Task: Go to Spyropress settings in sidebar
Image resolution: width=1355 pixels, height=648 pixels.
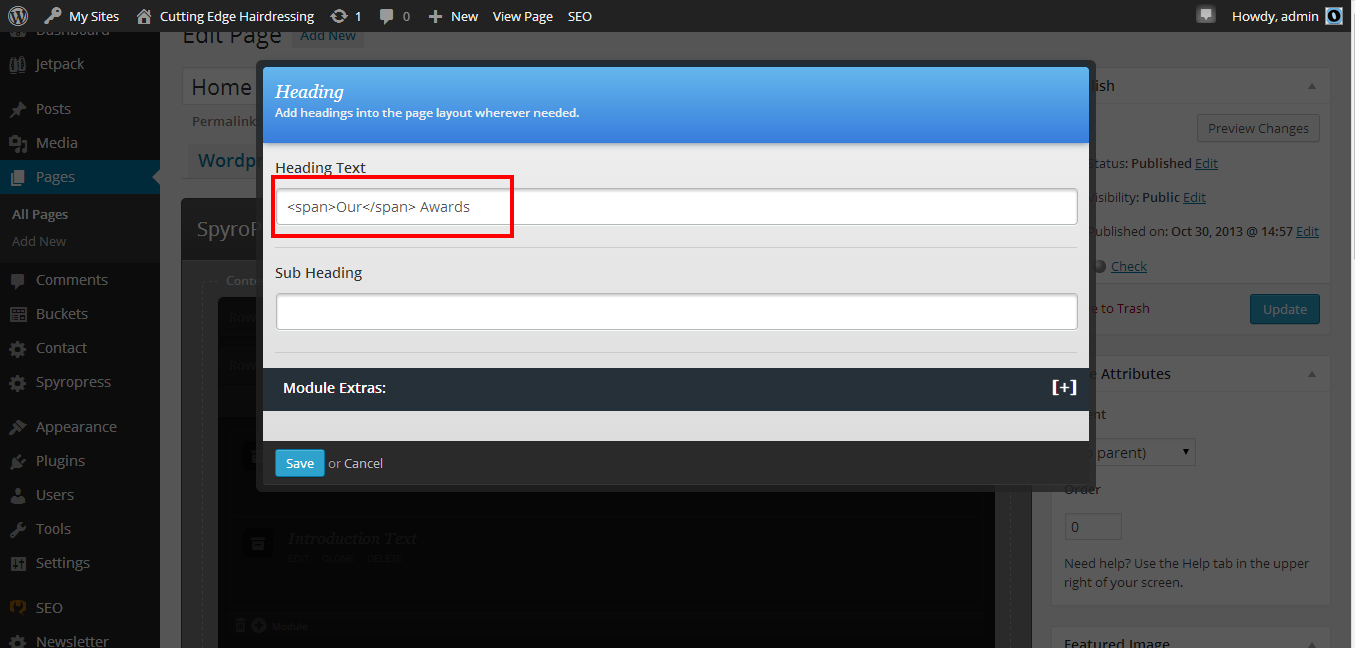Action: (x=72, y=382)
